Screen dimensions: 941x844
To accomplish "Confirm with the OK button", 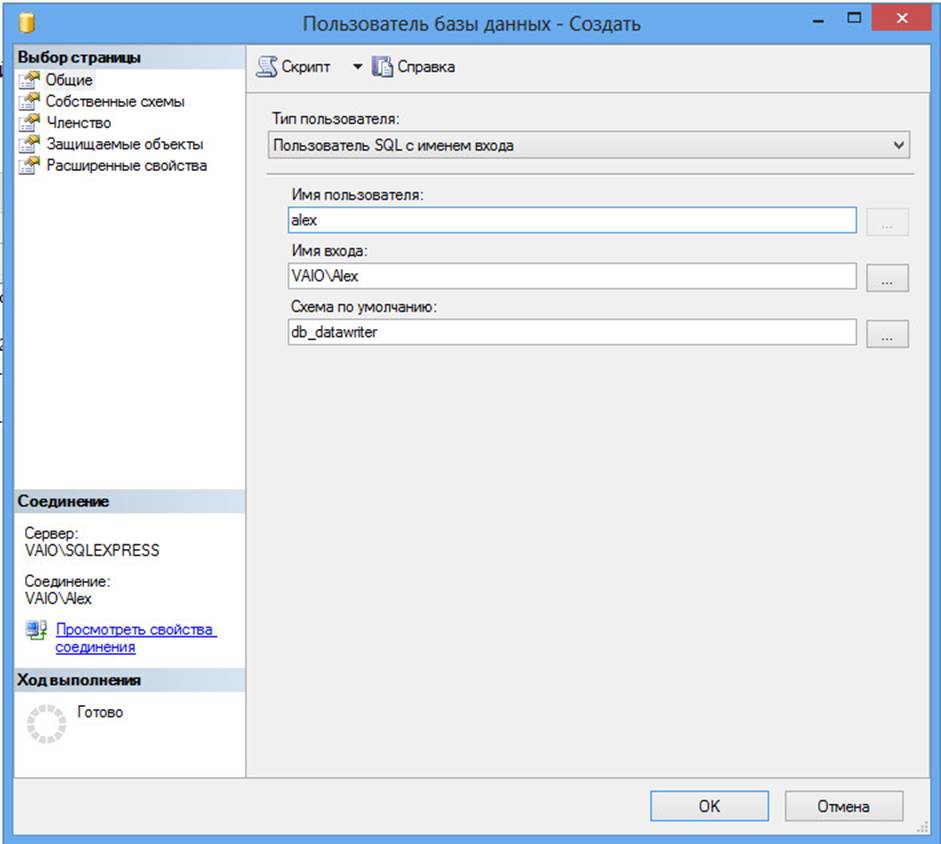I will tap(709, 806).
